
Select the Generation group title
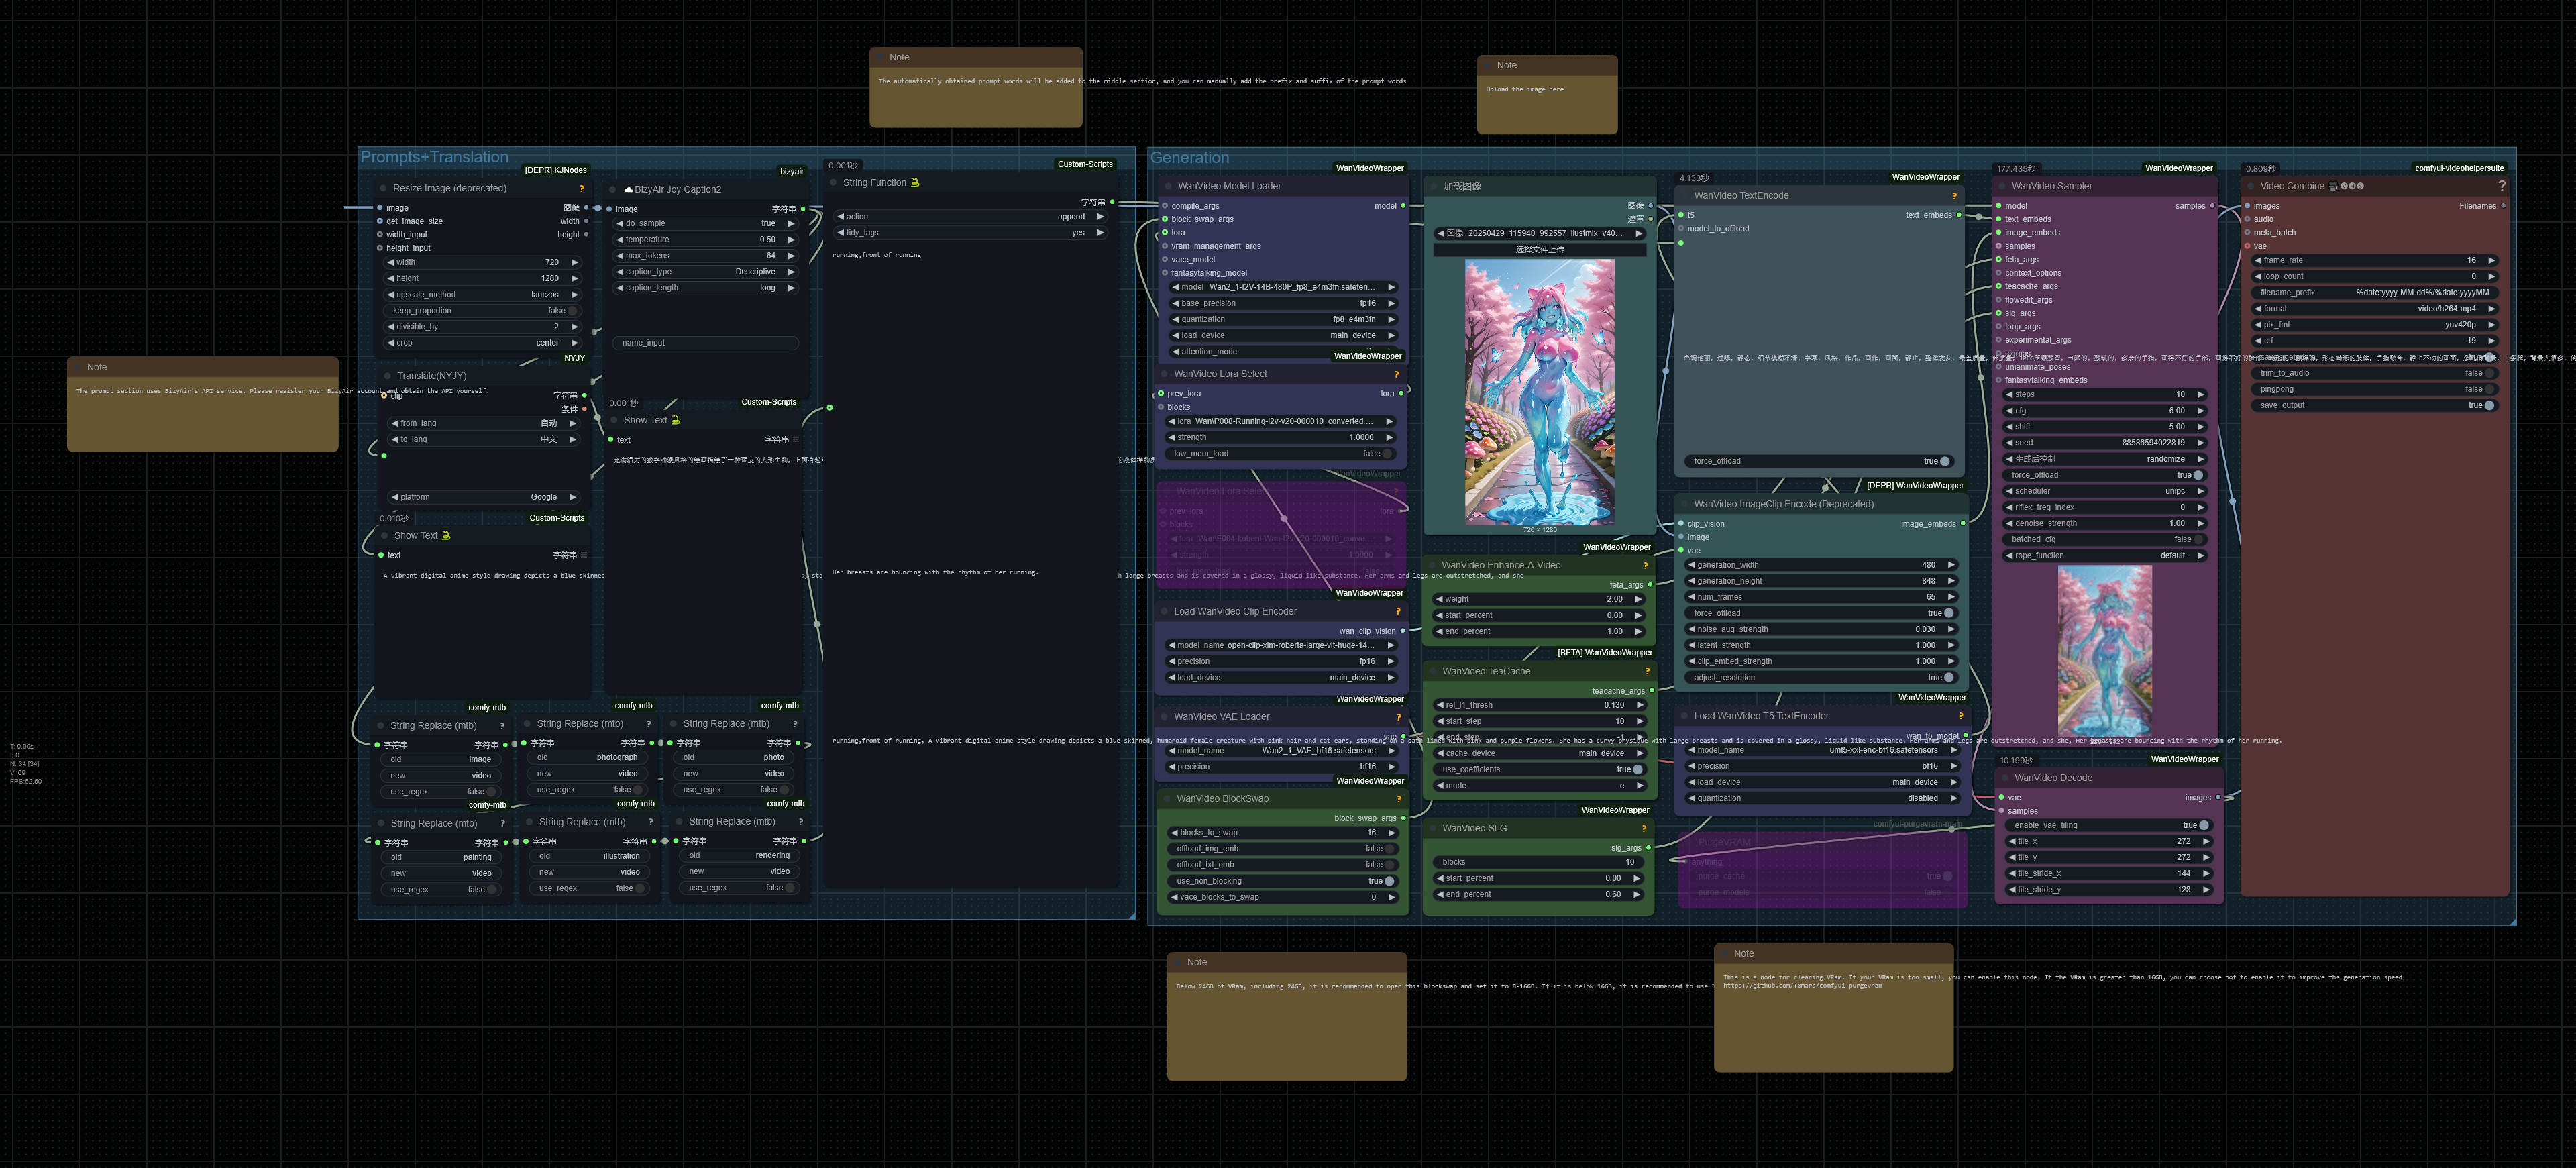(1189, 158)
